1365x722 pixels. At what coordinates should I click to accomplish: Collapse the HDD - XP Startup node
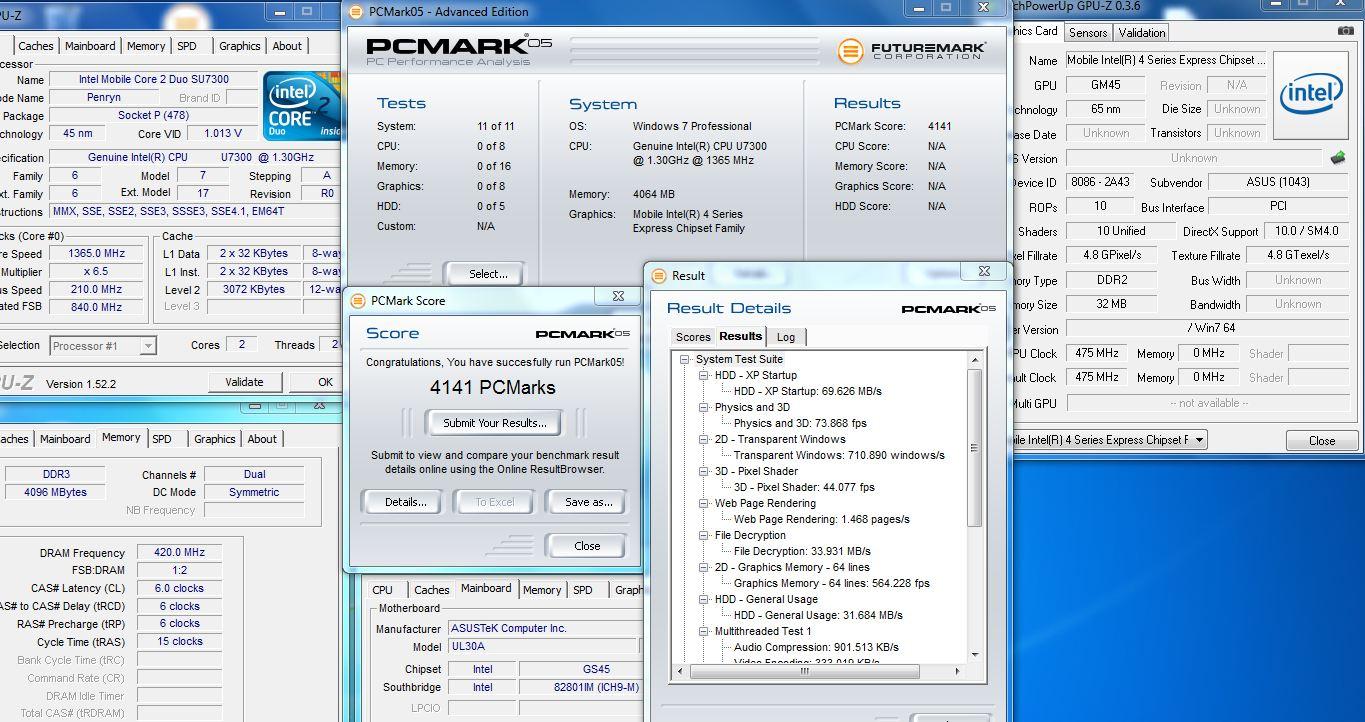pos(704,375)
